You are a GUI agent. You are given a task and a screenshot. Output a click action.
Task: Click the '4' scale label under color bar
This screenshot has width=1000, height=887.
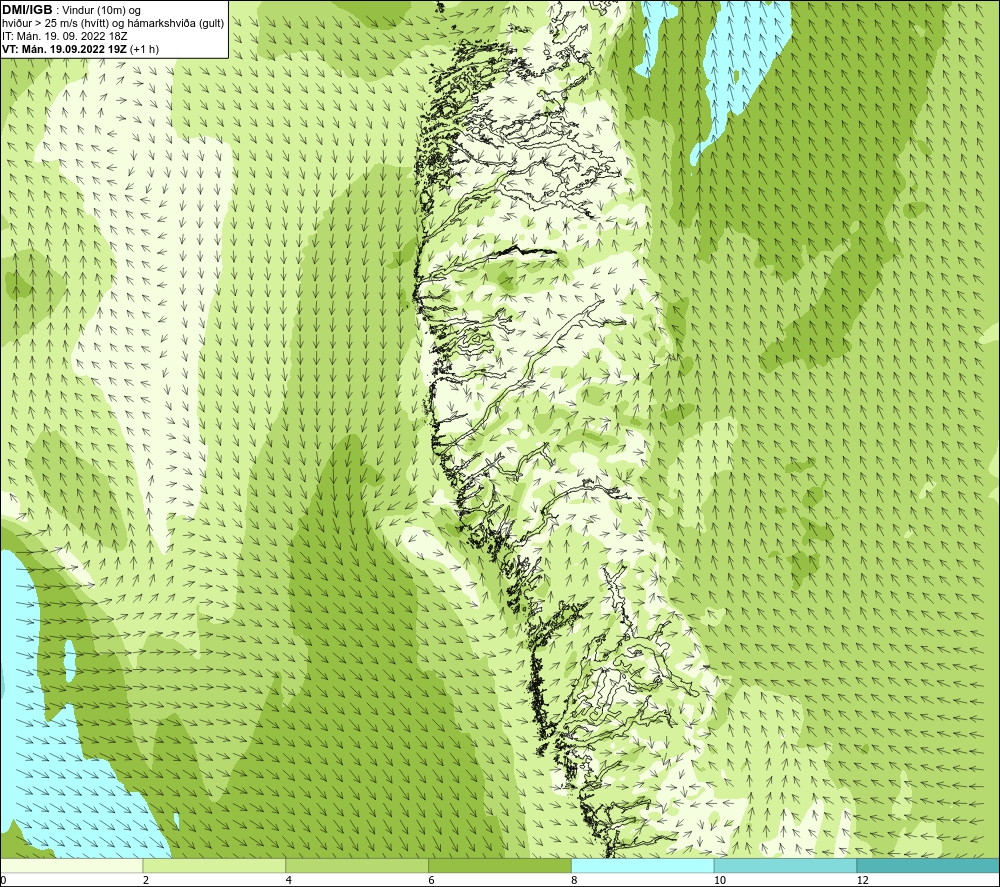tap(289, 880)
